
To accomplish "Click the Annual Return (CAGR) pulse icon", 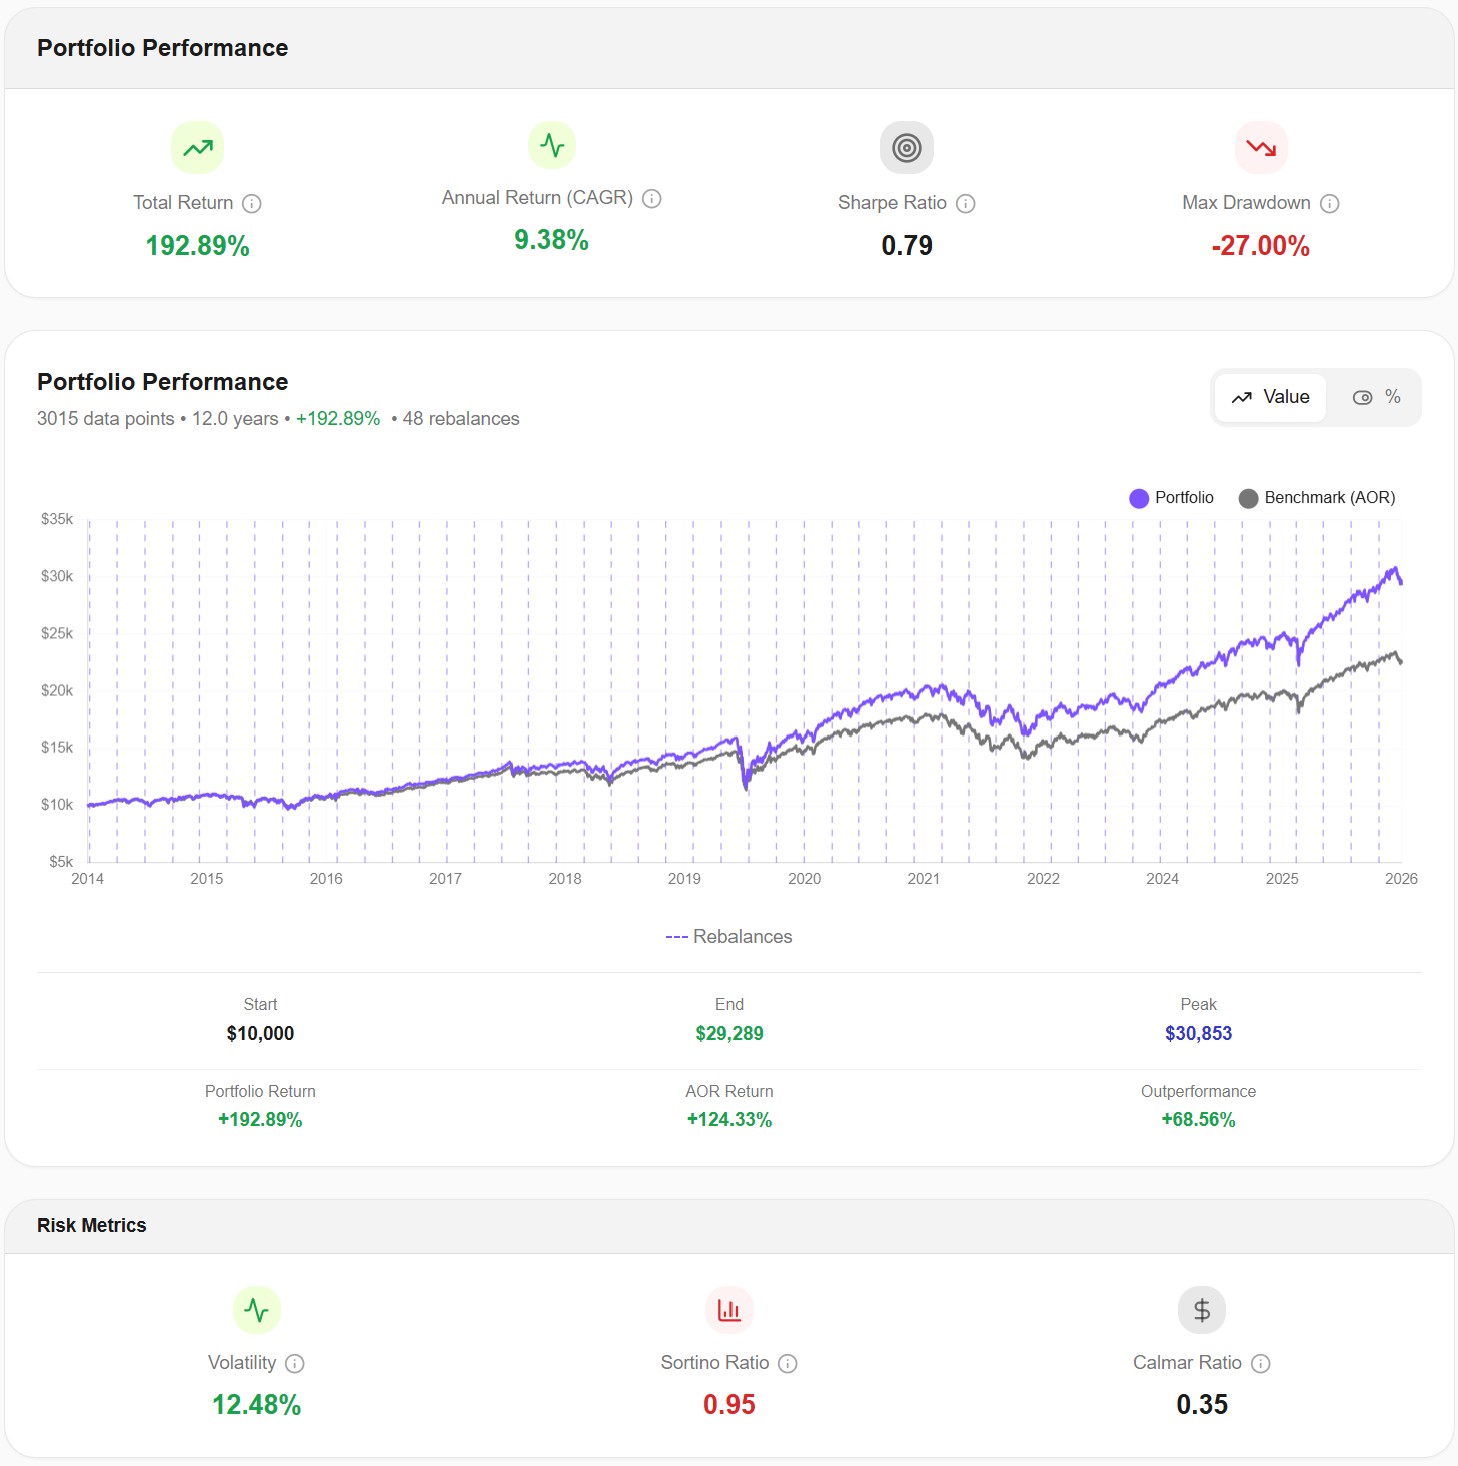I will [x=552, y=144].
